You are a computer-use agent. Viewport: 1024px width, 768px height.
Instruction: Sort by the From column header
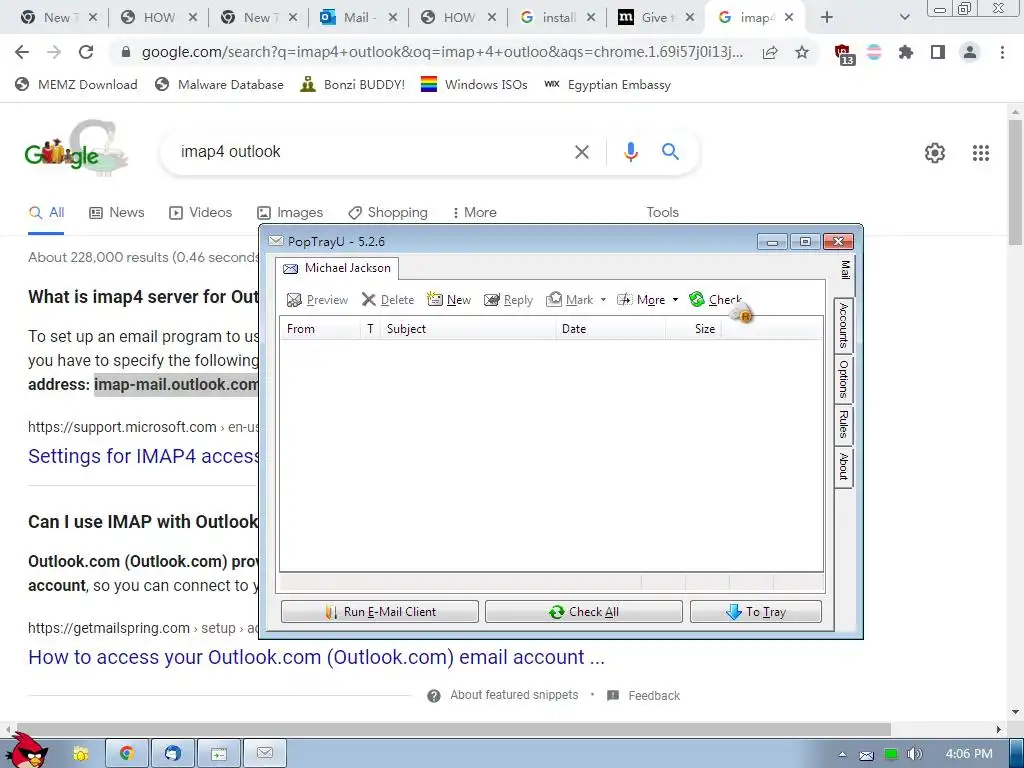[x=320, y=328]
